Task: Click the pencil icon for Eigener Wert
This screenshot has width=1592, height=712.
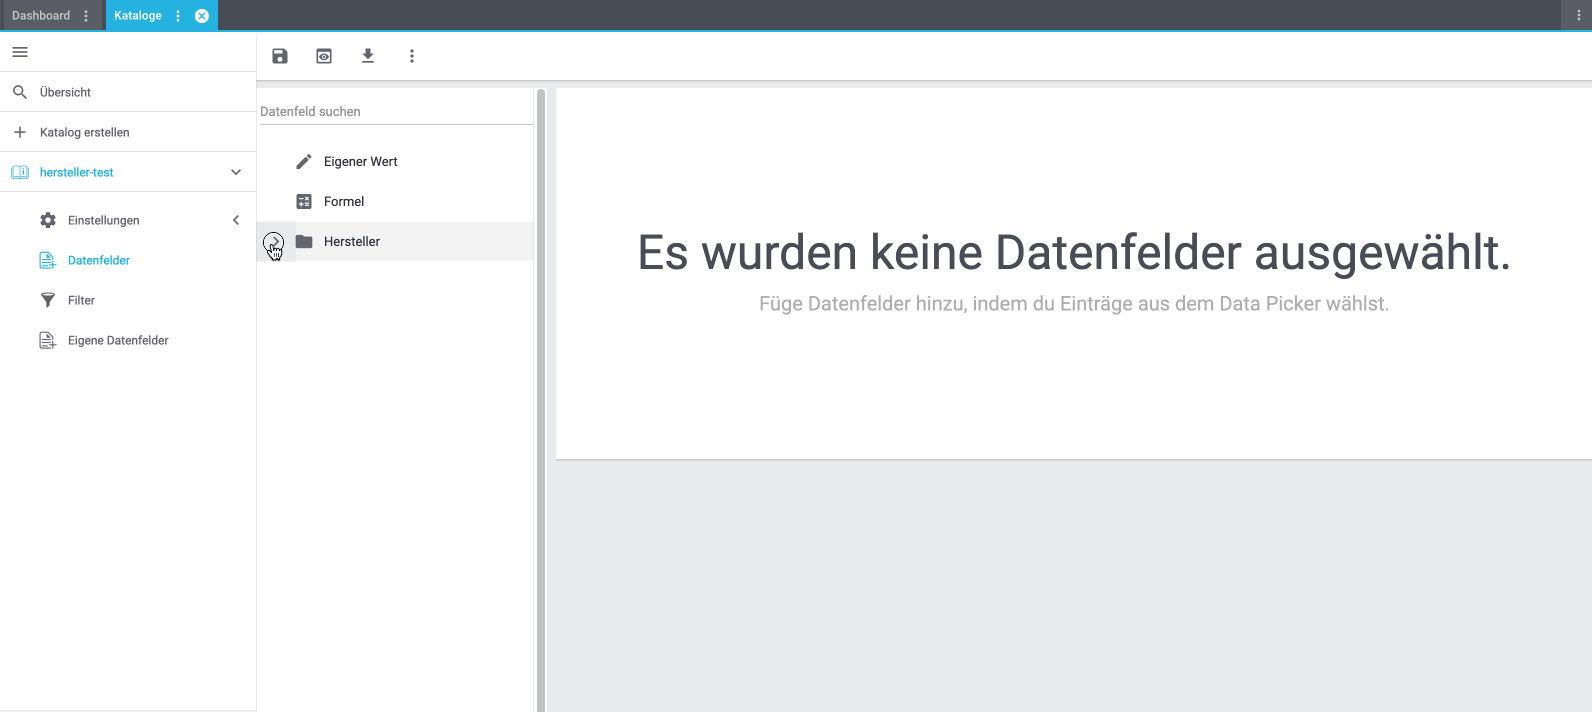Action: tap(304, 161)
